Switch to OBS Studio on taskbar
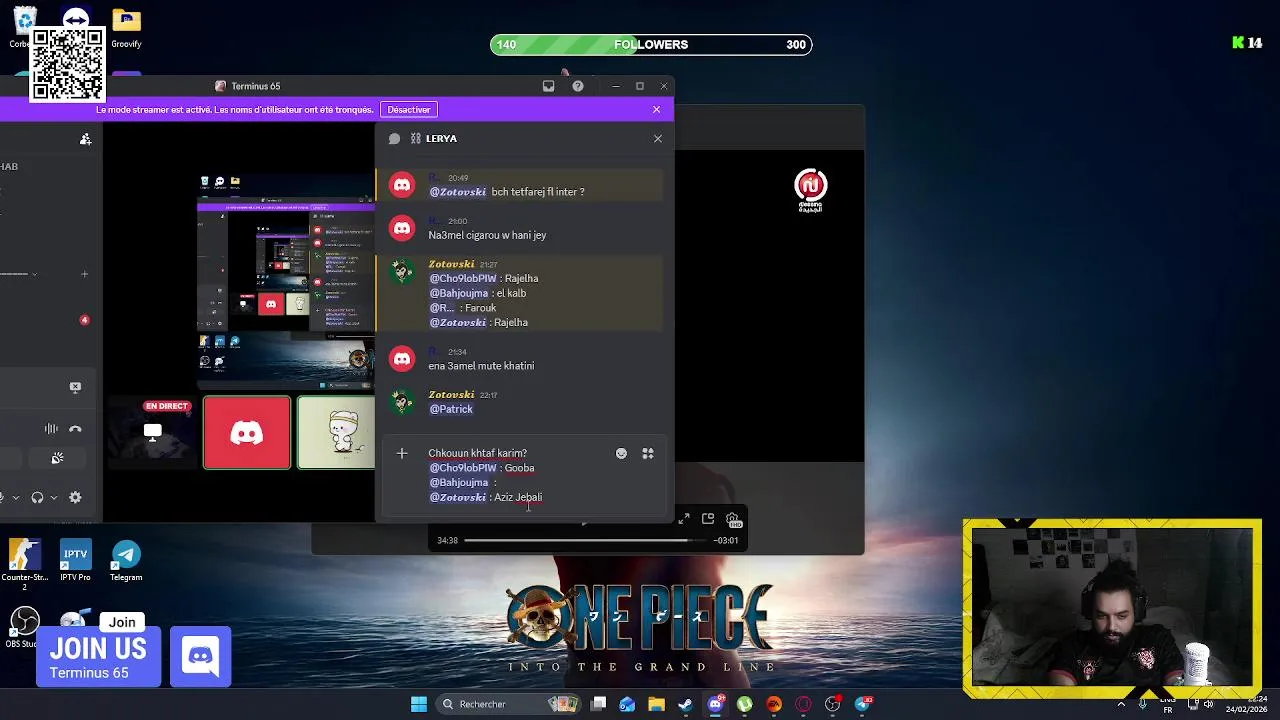 [833, 704]
